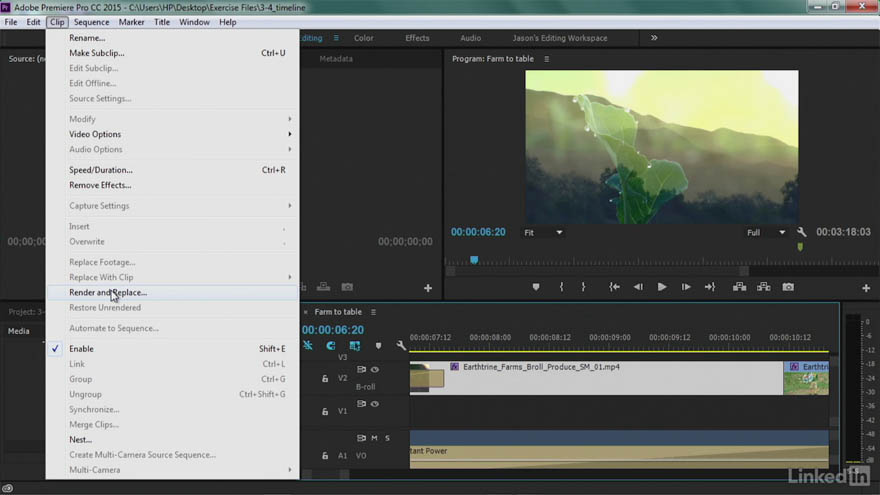The image size is (880, 495).
Task: Select Earthtrine_Farms_Broll_Produce_SM_01.mp4 clip
Action: (596, 378)
